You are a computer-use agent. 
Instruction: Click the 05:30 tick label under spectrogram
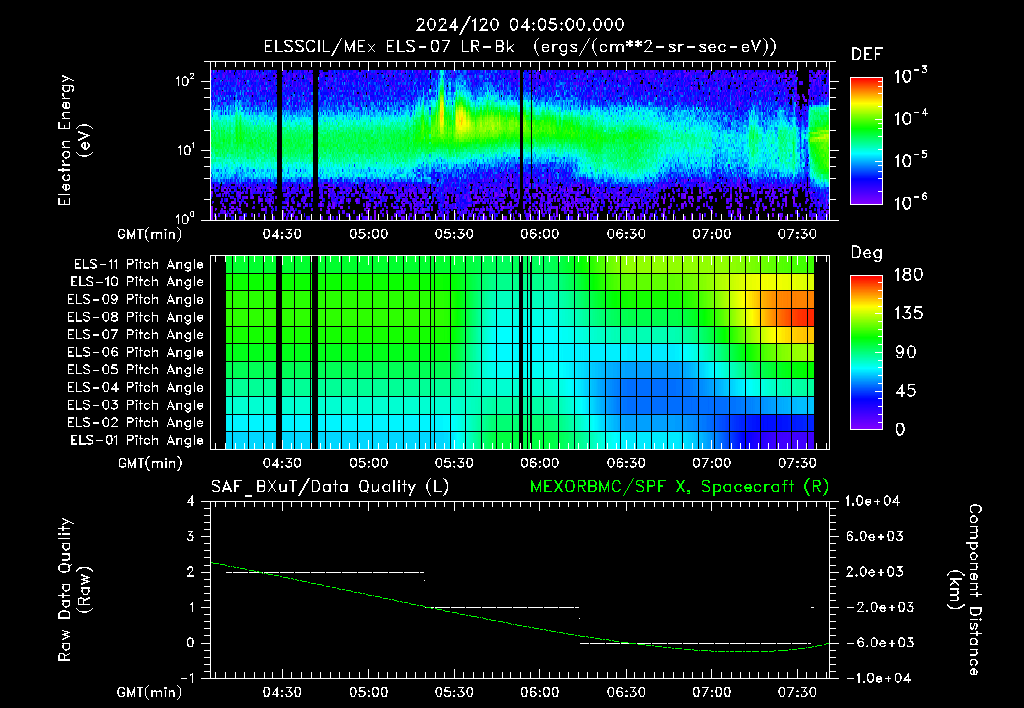click(454, 234)
